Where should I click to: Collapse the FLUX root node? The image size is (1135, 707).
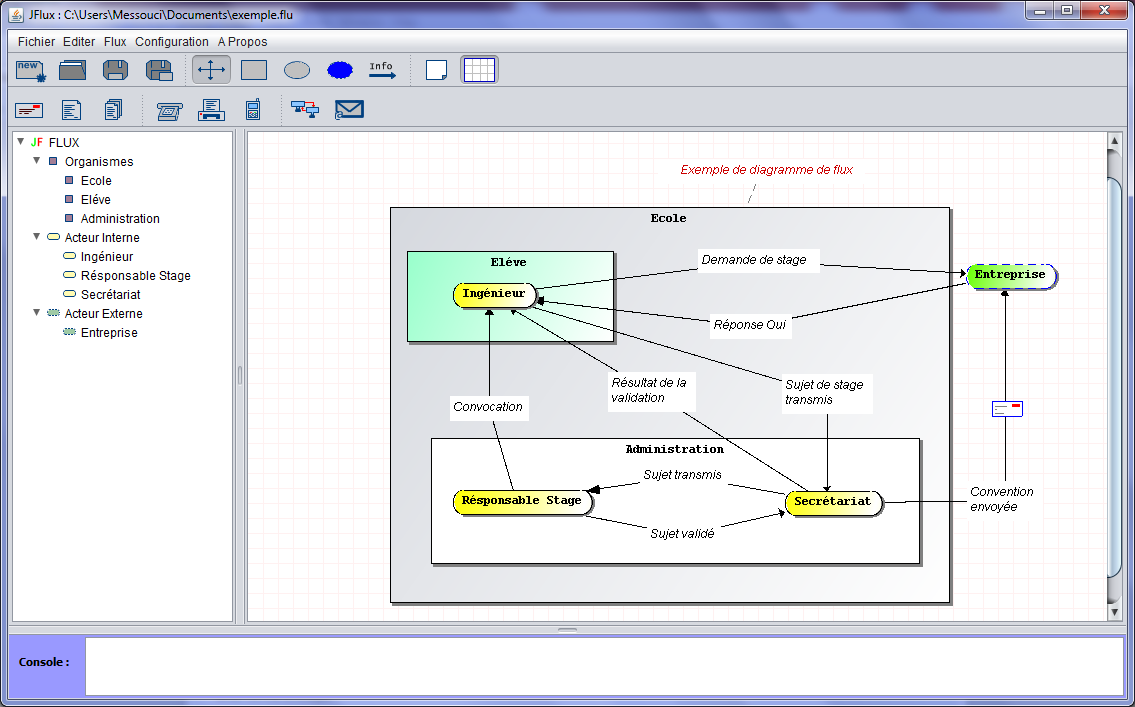coord(21,142)
